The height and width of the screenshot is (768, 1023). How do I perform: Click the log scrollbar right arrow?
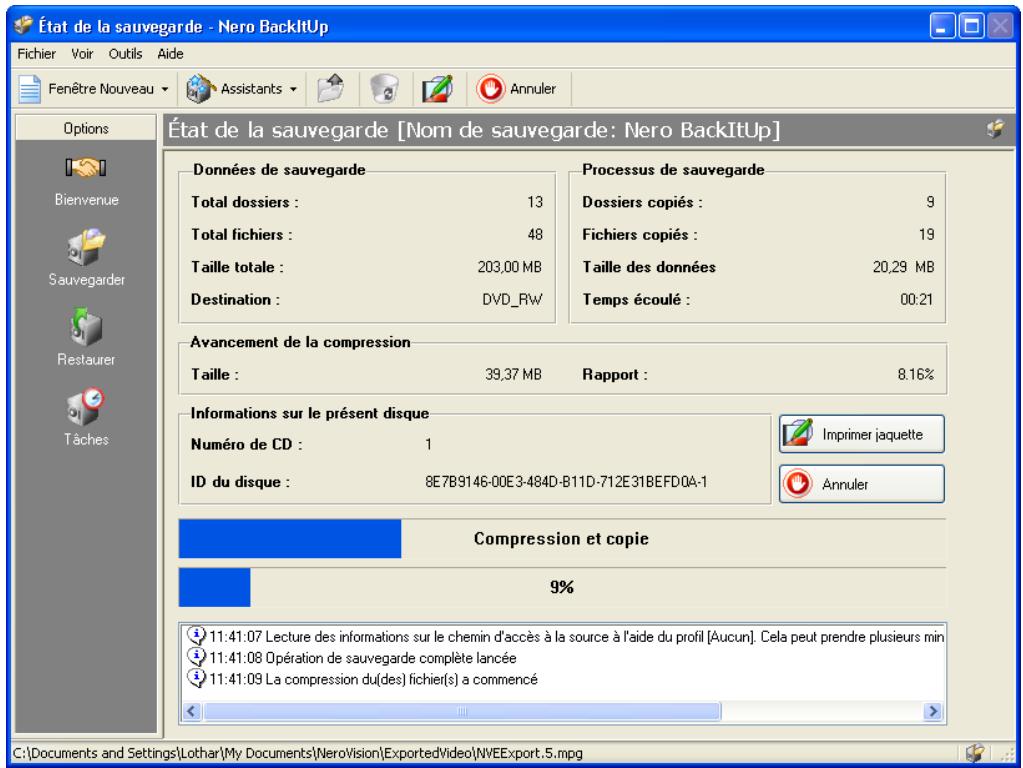pos(933,711)
